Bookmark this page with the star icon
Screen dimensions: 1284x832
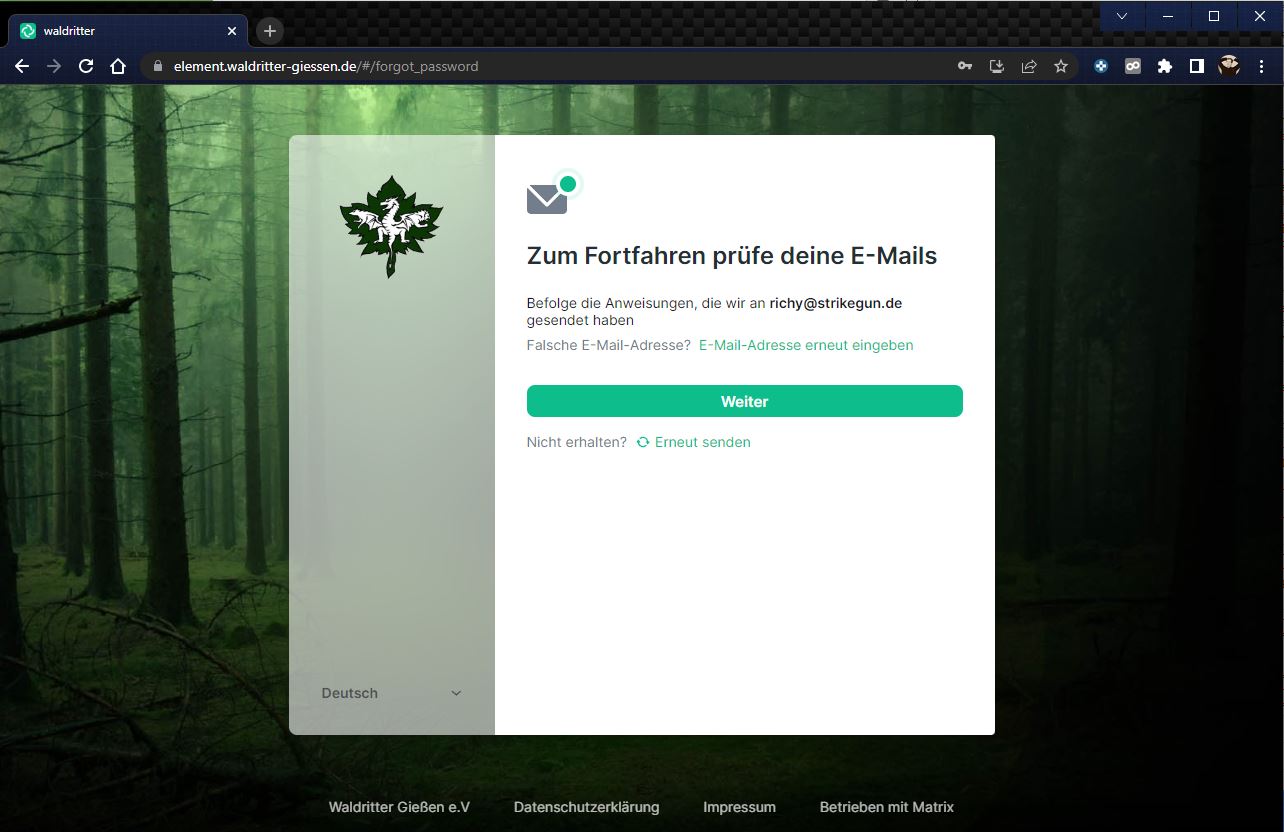(x=1061, y=66)
